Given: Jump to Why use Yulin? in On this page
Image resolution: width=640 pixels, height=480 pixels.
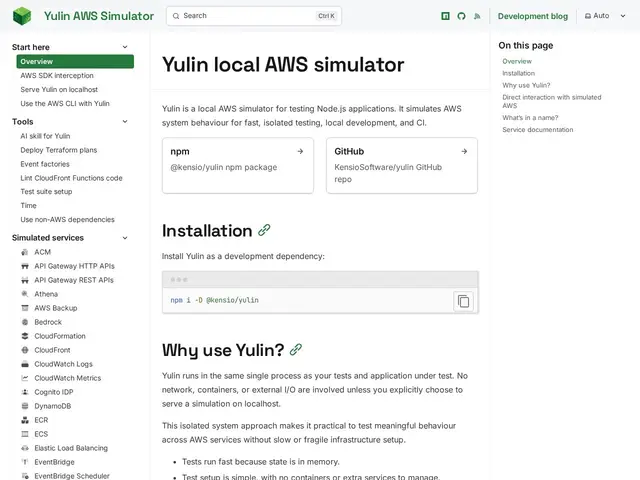Looking at the screenshot, I should (526, 85).
